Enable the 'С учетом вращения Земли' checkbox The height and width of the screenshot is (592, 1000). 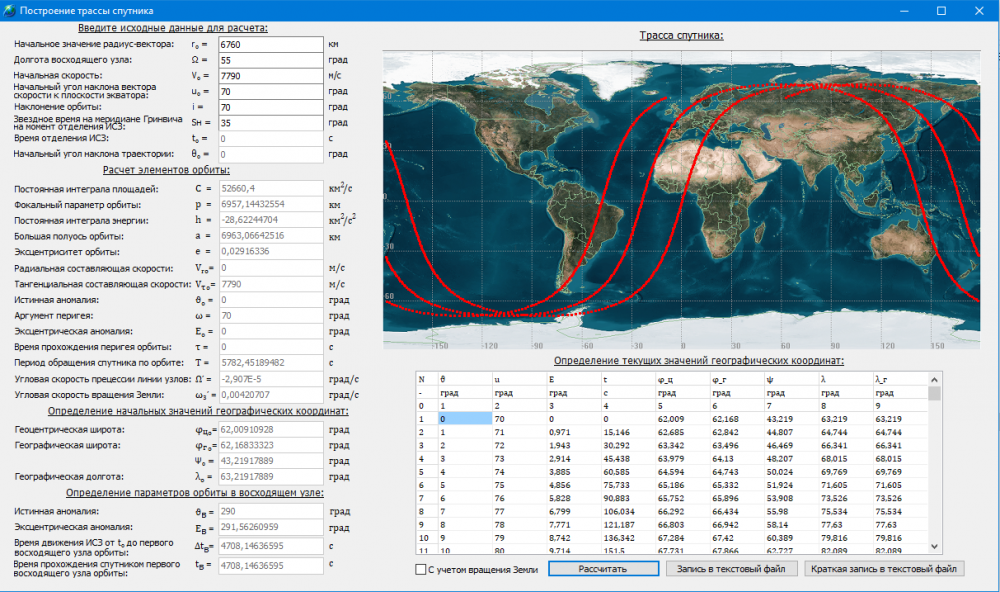click(x=422, y=570)
